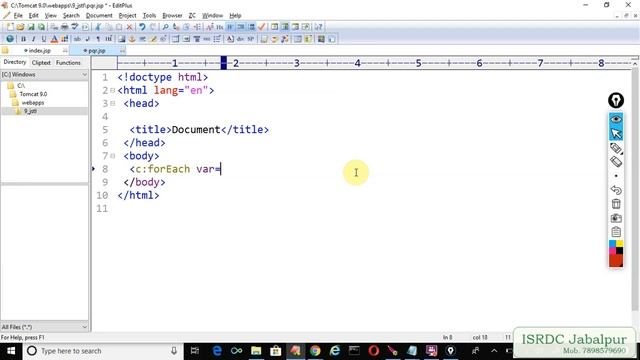Toggle the Hx hex viewer toolbar button

tap(220, 27)
